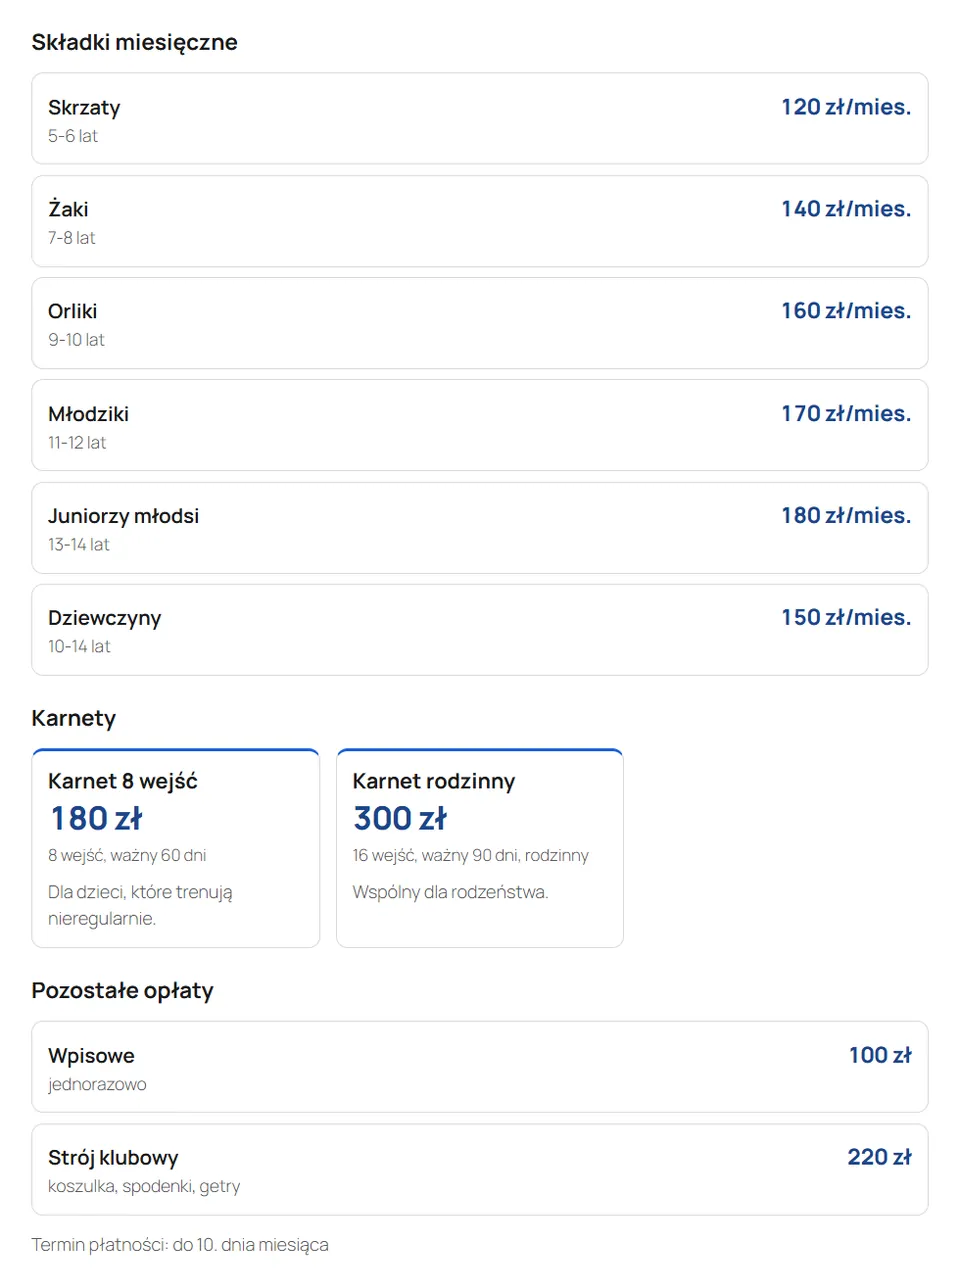
Task: Select the Skrzaty group name
Action: pyautogui.click(x=84, y=107)
